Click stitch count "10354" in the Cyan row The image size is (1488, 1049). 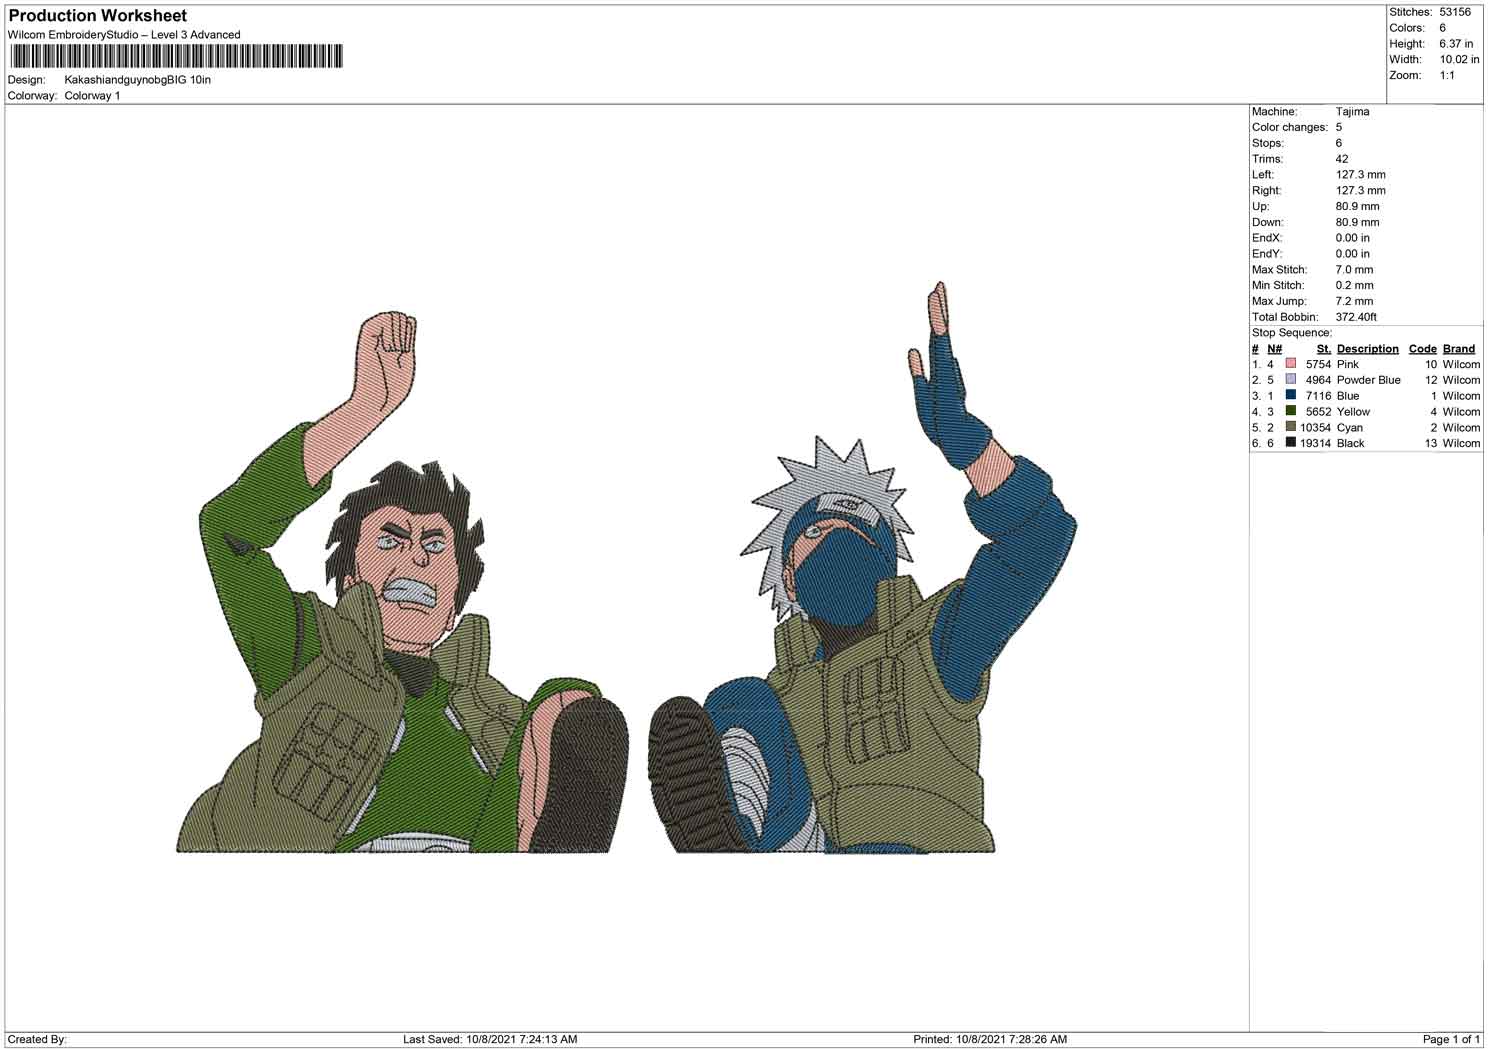pyautogui.click(x=1315, y=428)
